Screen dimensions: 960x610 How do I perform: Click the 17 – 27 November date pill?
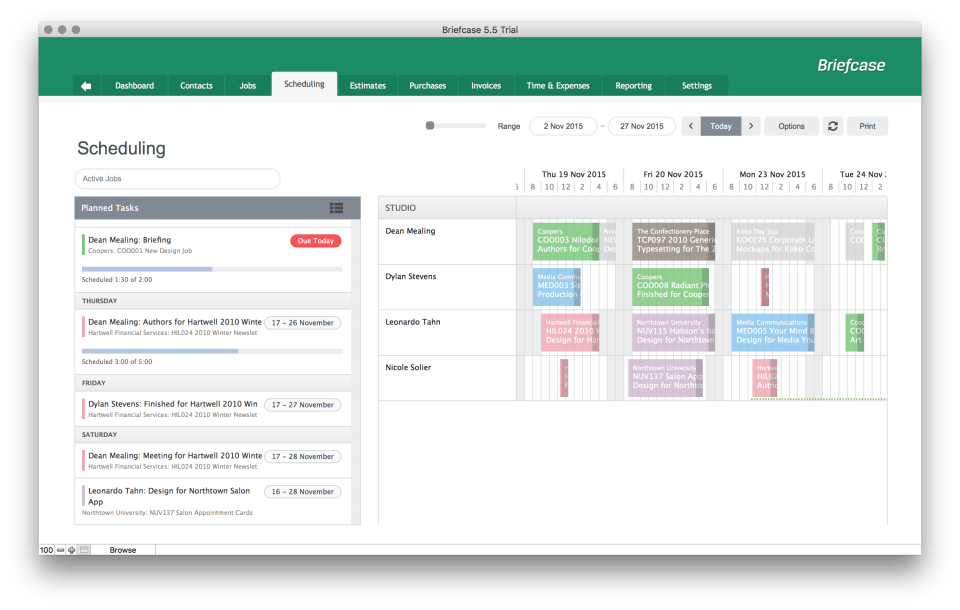click(302, 405)
